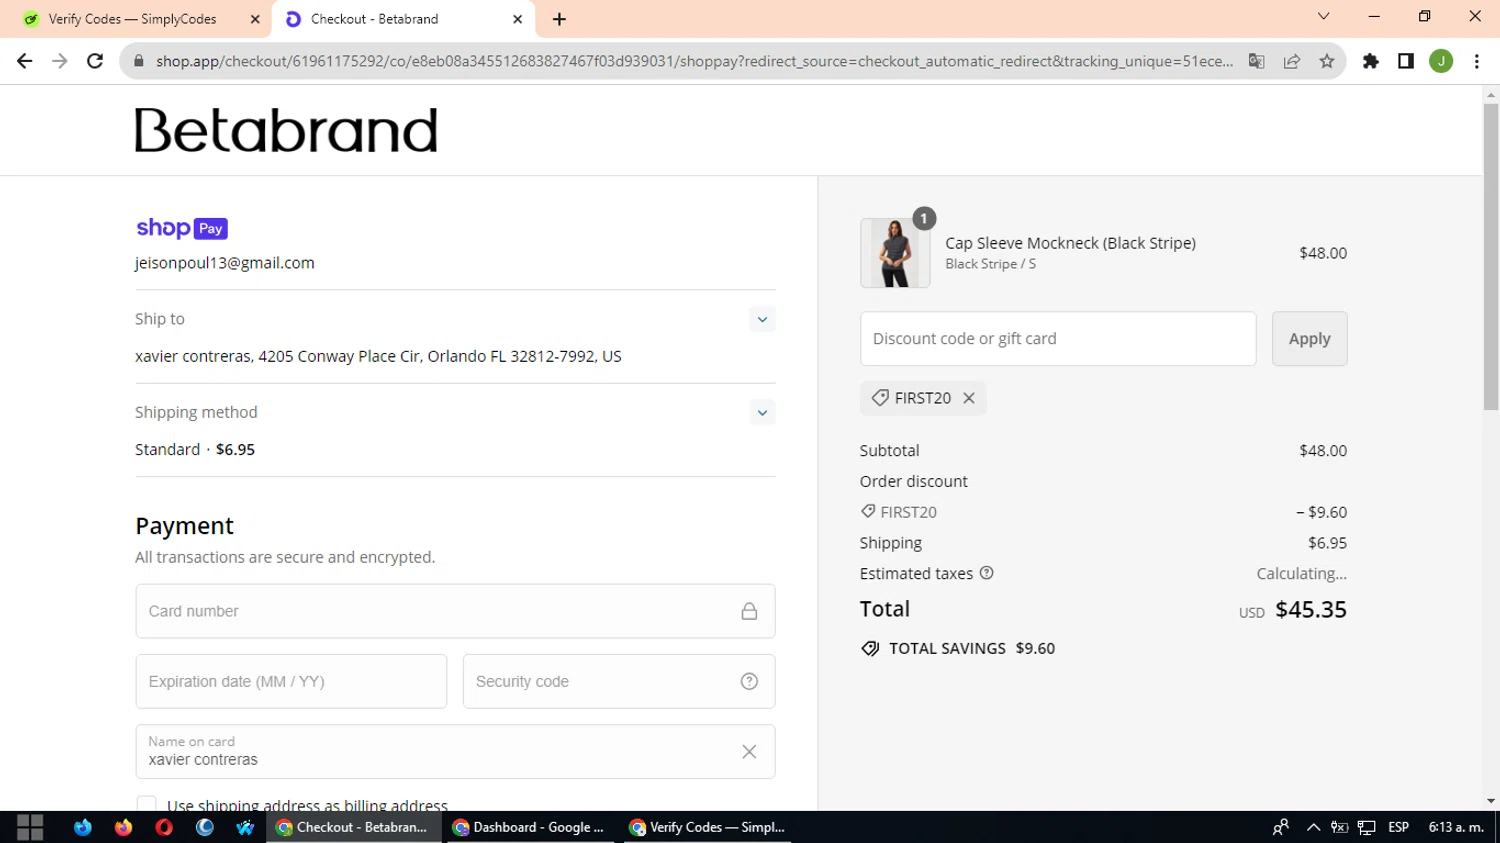Click the Cap Sleeve Mockneck (Black Stripe) title

[1070, 243]
